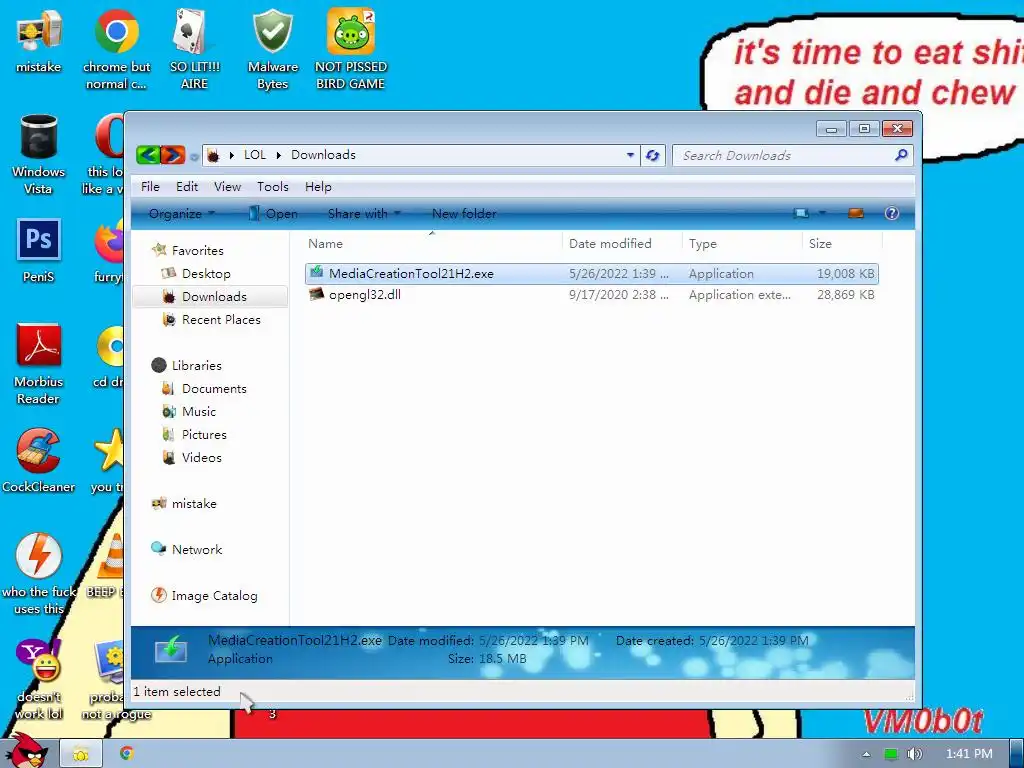Select Favorites in navigation pane

pos(197,251)
